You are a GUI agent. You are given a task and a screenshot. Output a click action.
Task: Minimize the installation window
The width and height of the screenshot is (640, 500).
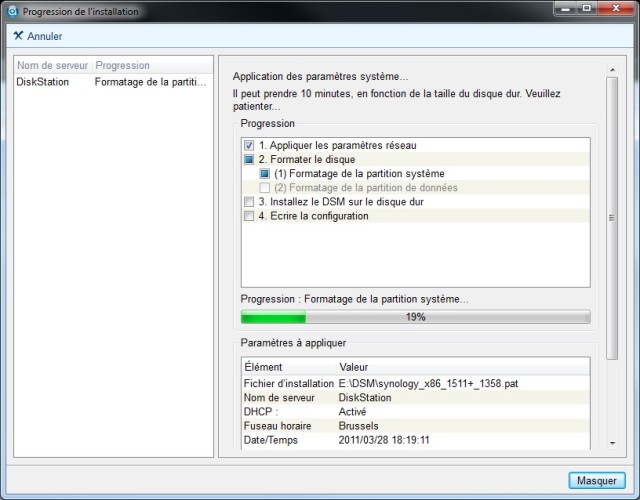click(x=566, y=9)
